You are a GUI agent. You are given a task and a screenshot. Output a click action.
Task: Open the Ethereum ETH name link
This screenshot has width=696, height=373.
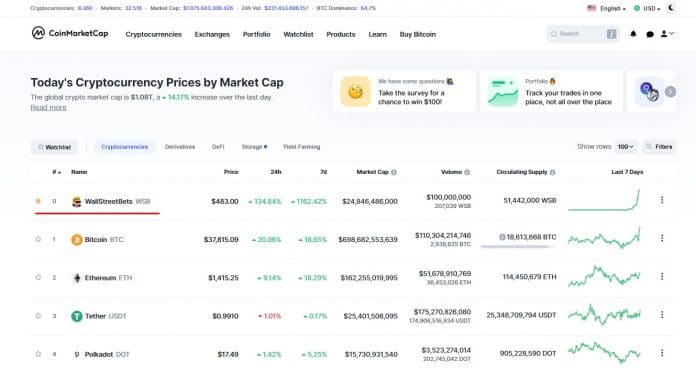(108, 278)
